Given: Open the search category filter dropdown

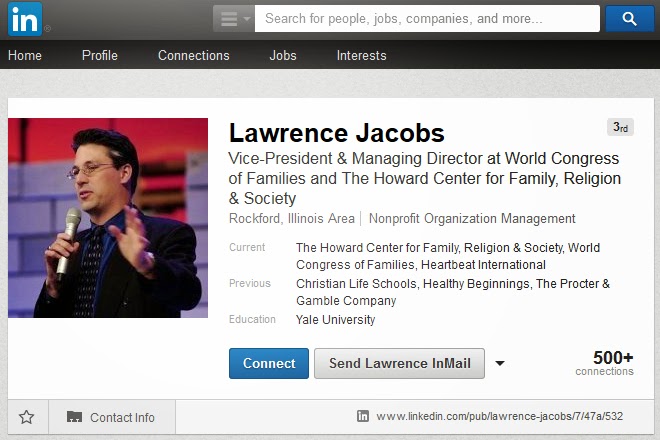Looking at the screenshot, I should pyautogui.click(x=233, y=18).
